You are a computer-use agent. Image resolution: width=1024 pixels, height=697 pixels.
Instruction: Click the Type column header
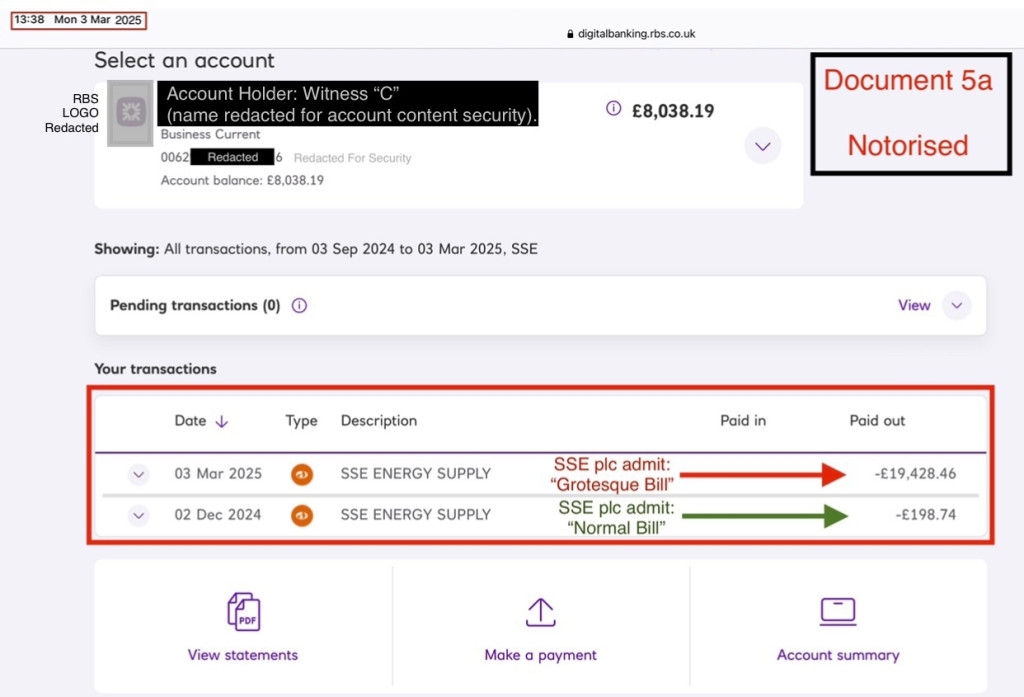pos(301,421)
